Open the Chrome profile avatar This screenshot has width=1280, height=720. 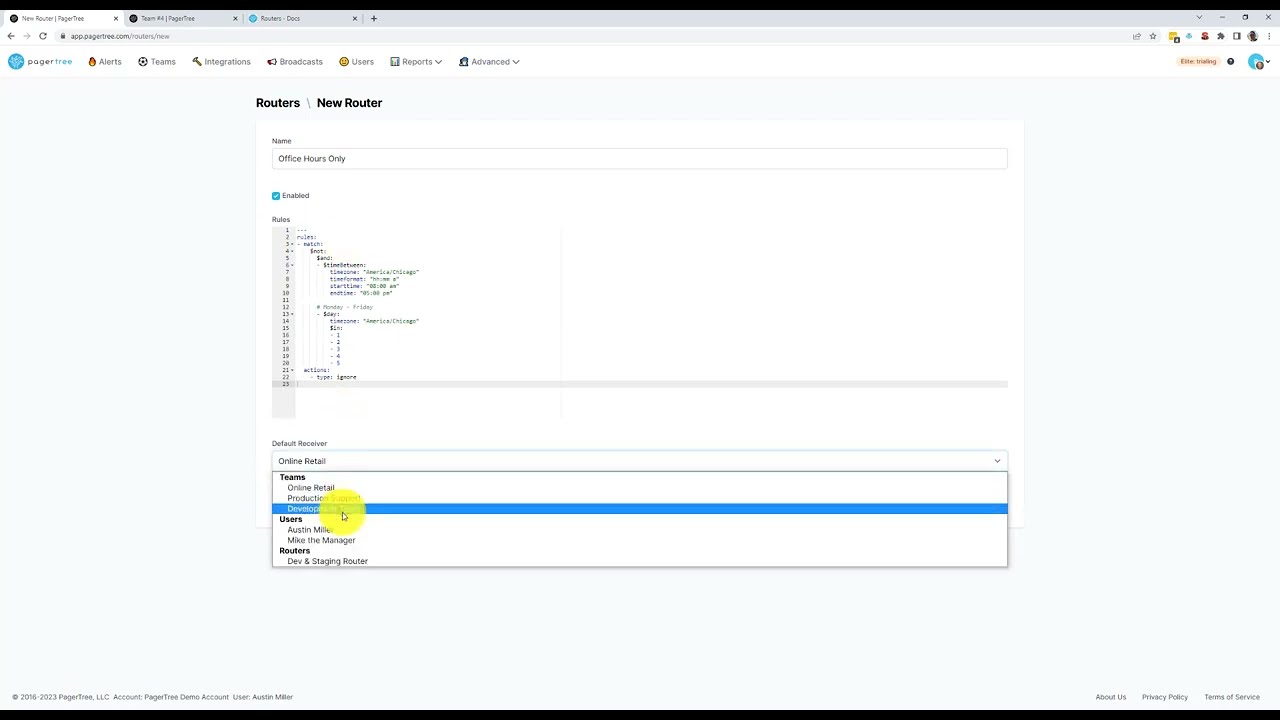point(1253,36)
